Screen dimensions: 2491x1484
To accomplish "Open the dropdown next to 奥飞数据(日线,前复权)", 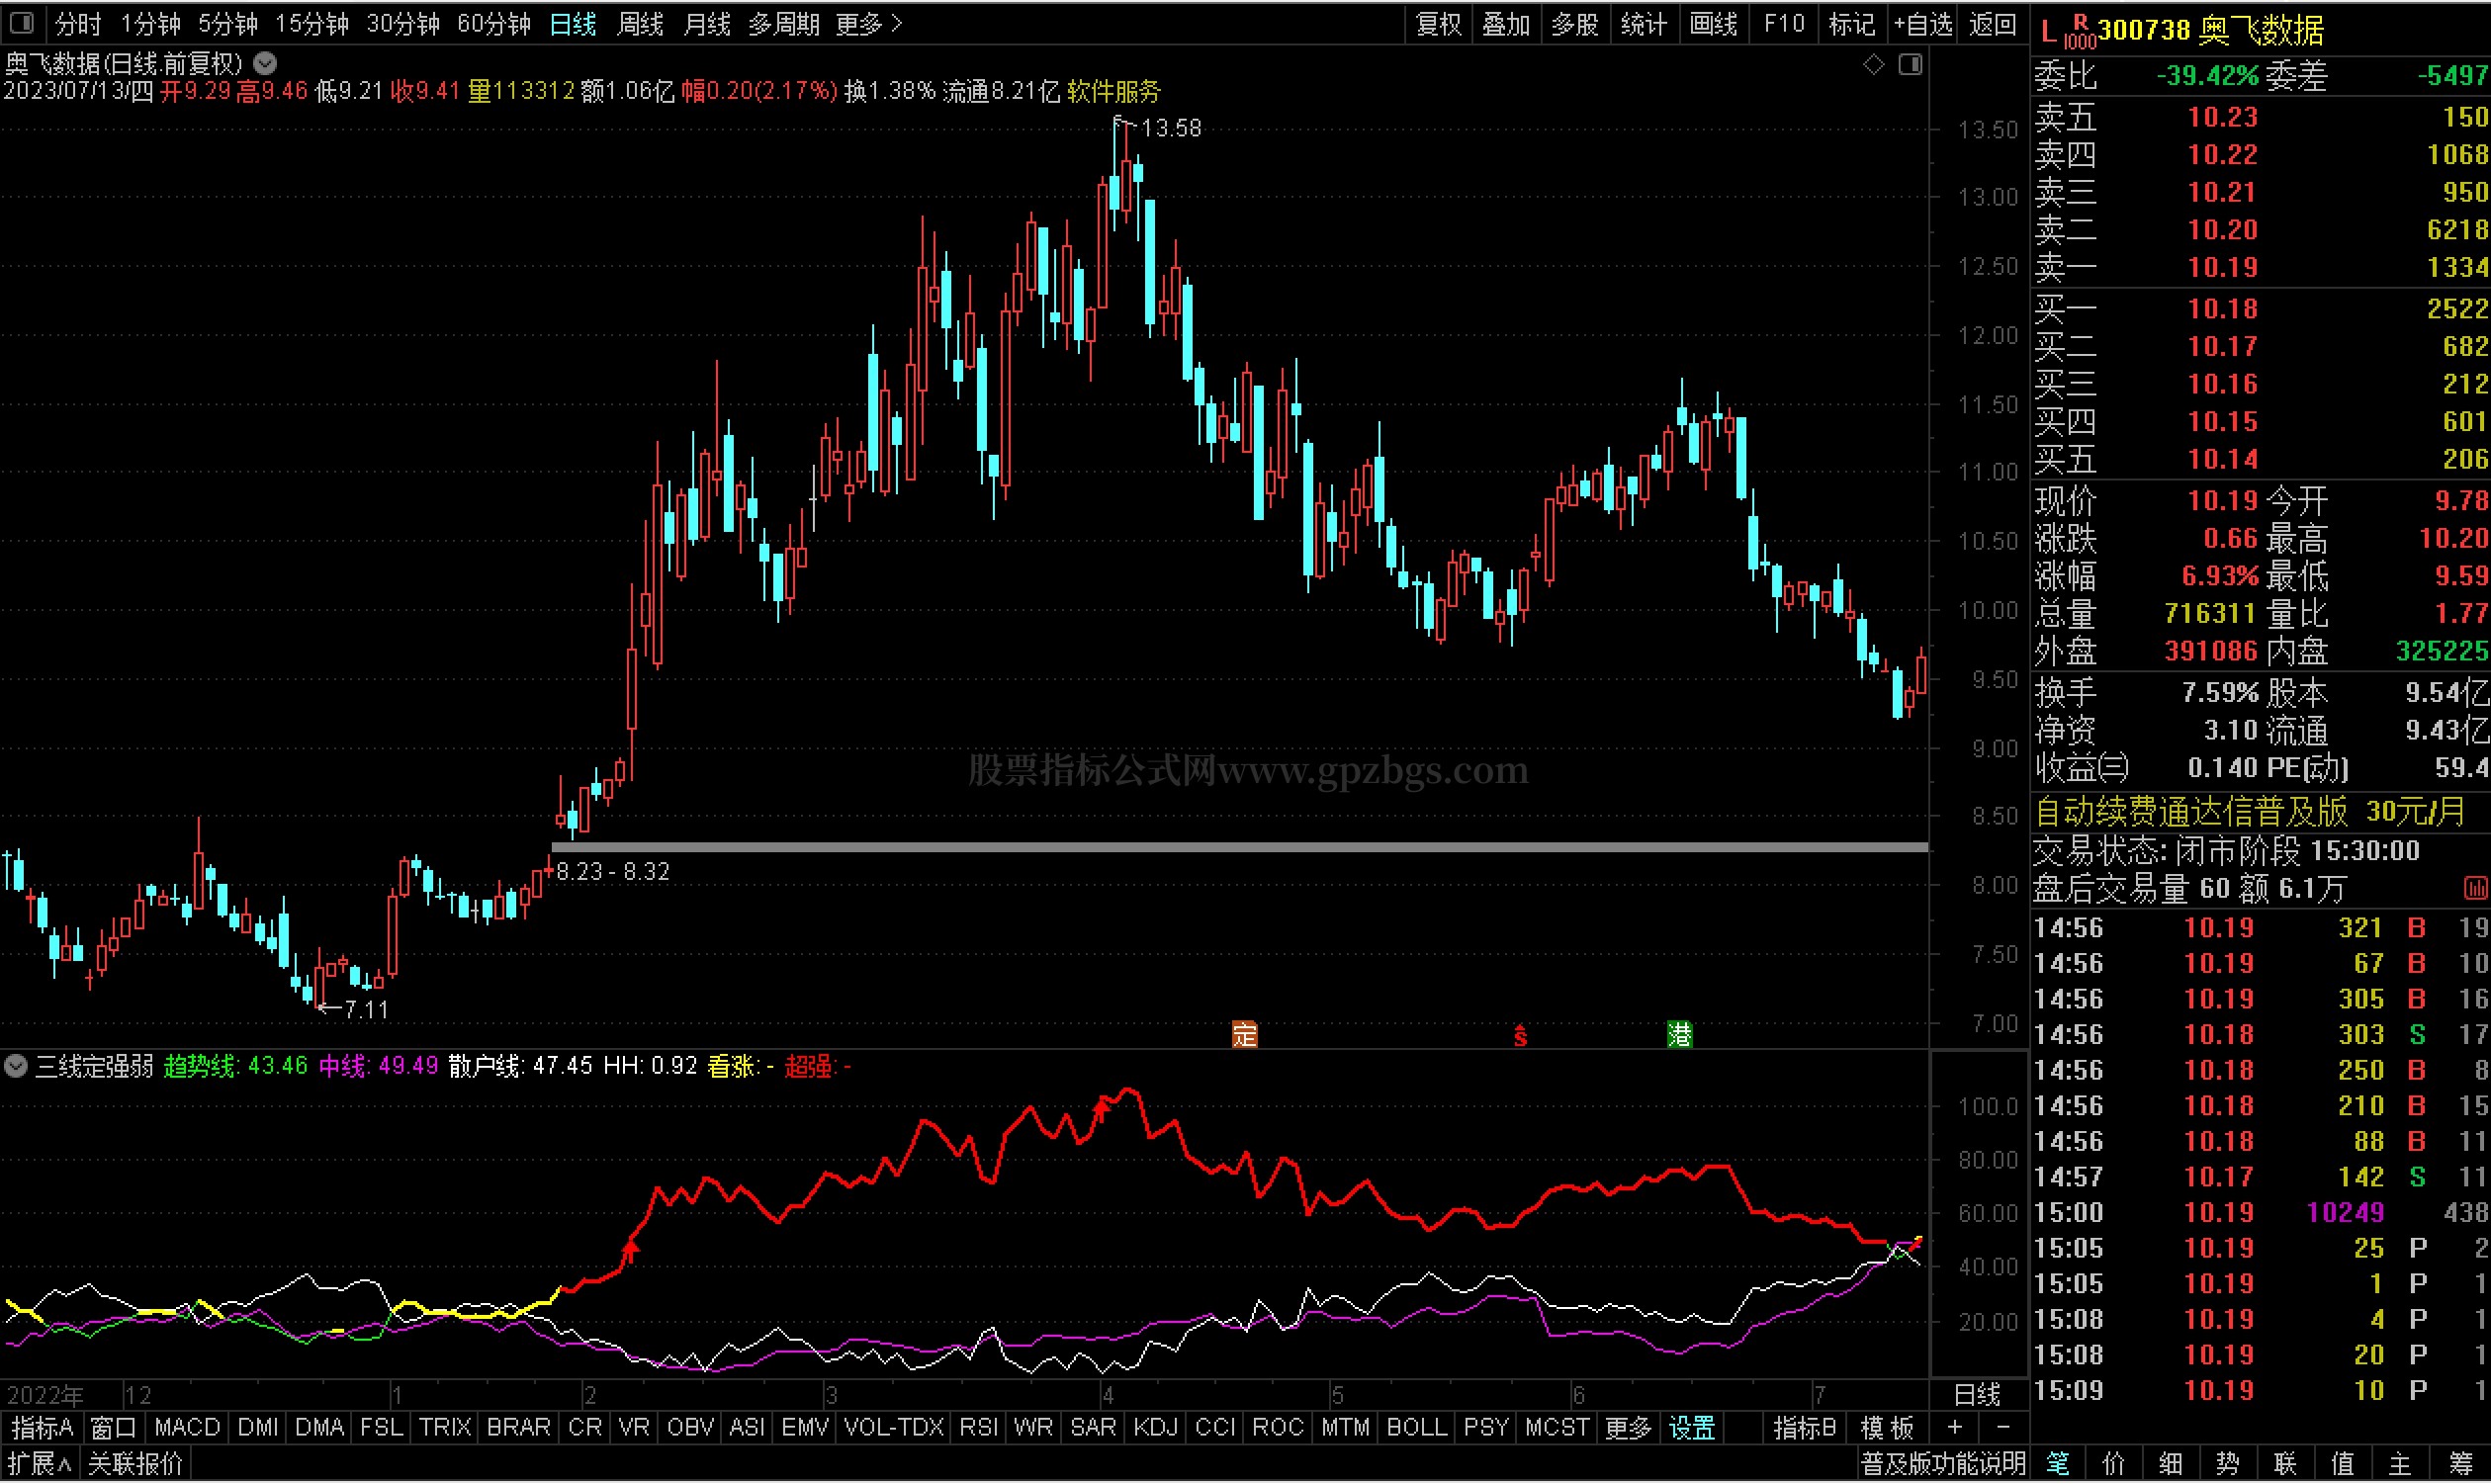I will tap(265, 63).
